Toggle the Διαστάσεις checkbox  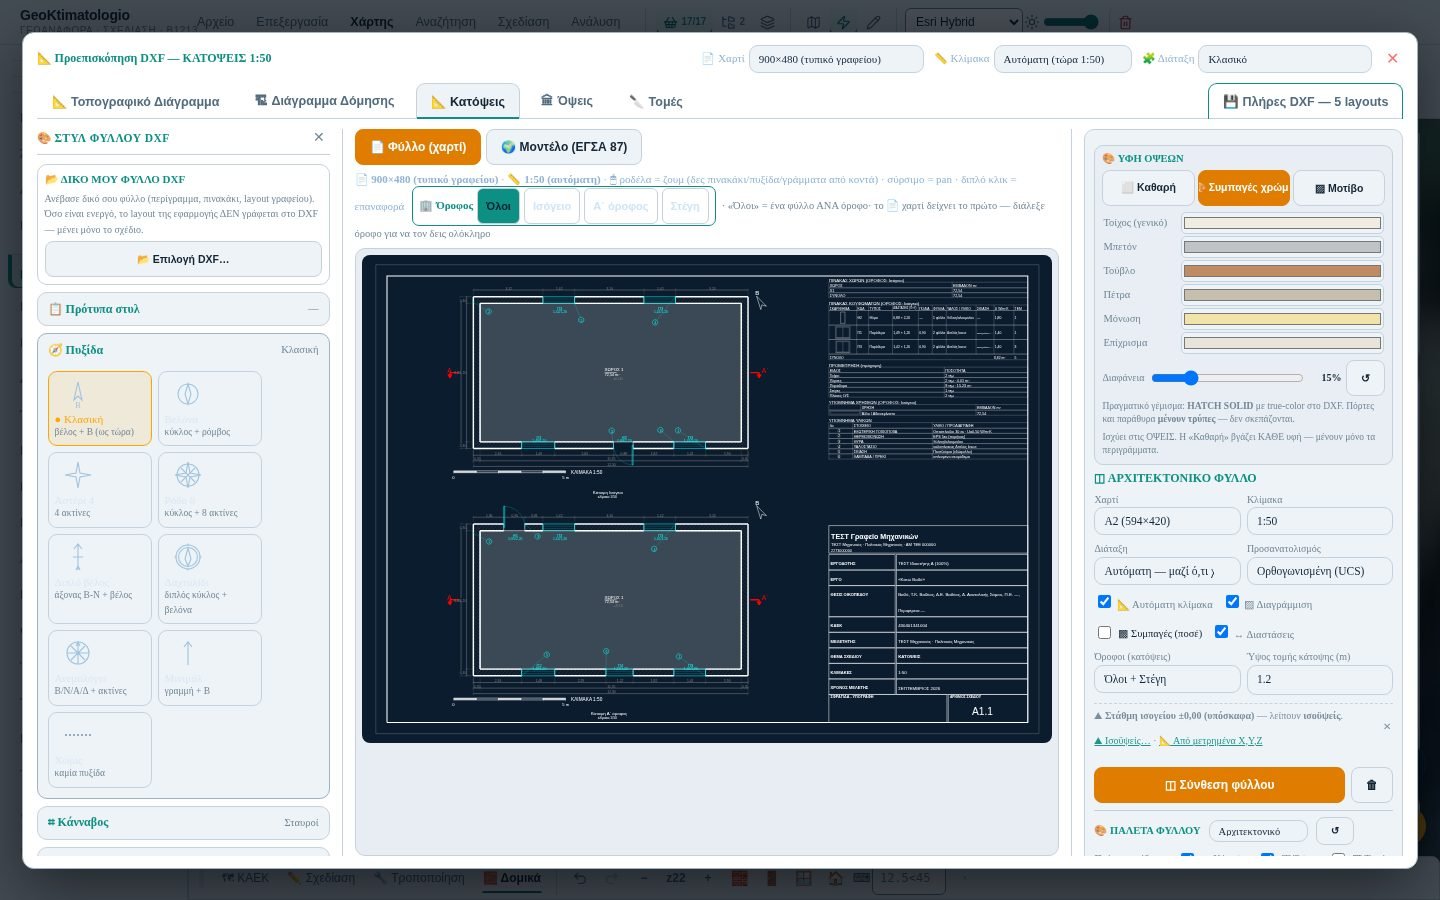pos(1221,632)
